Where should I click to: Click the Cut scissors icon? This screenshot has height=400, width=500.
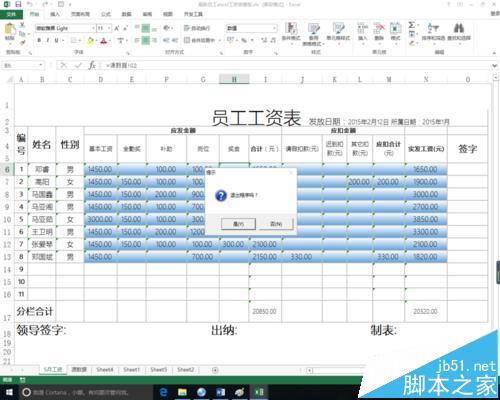tap(22, 25)
